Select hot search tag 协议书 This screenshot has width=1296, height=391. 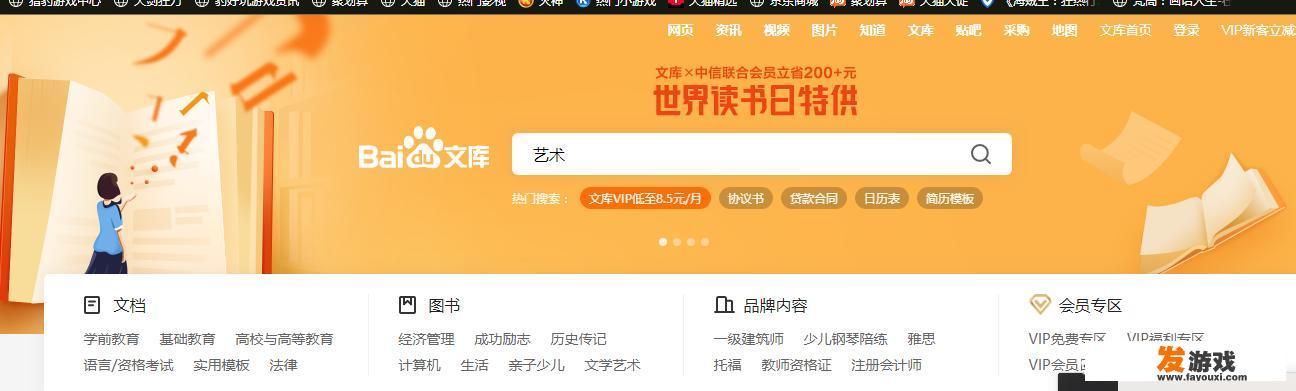tap(745, 198)
